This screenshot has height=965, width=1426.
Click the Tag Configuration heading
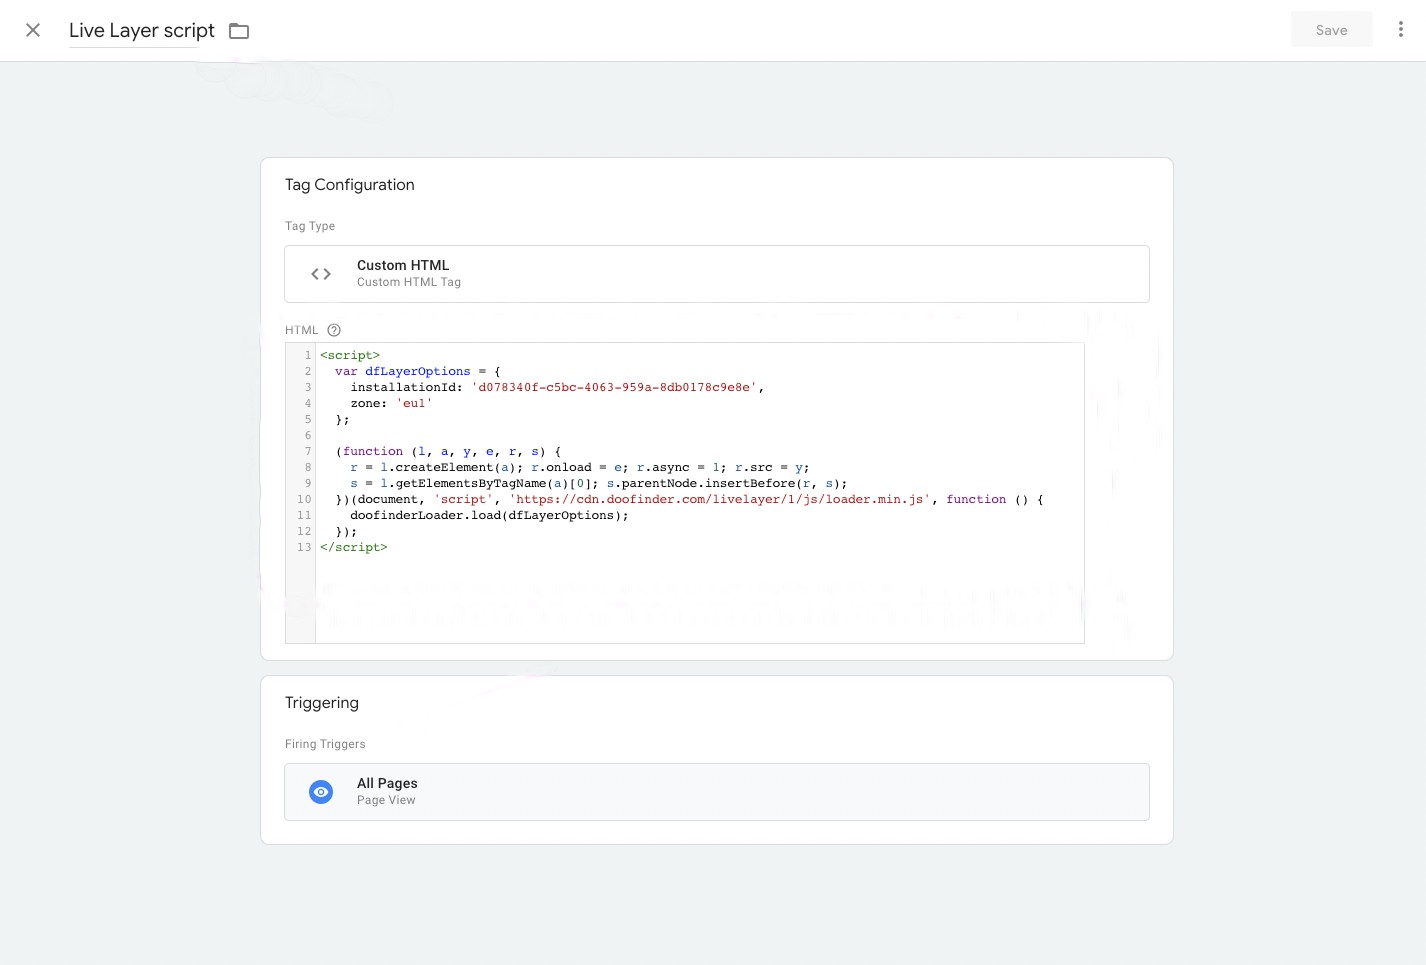point(350,185)
